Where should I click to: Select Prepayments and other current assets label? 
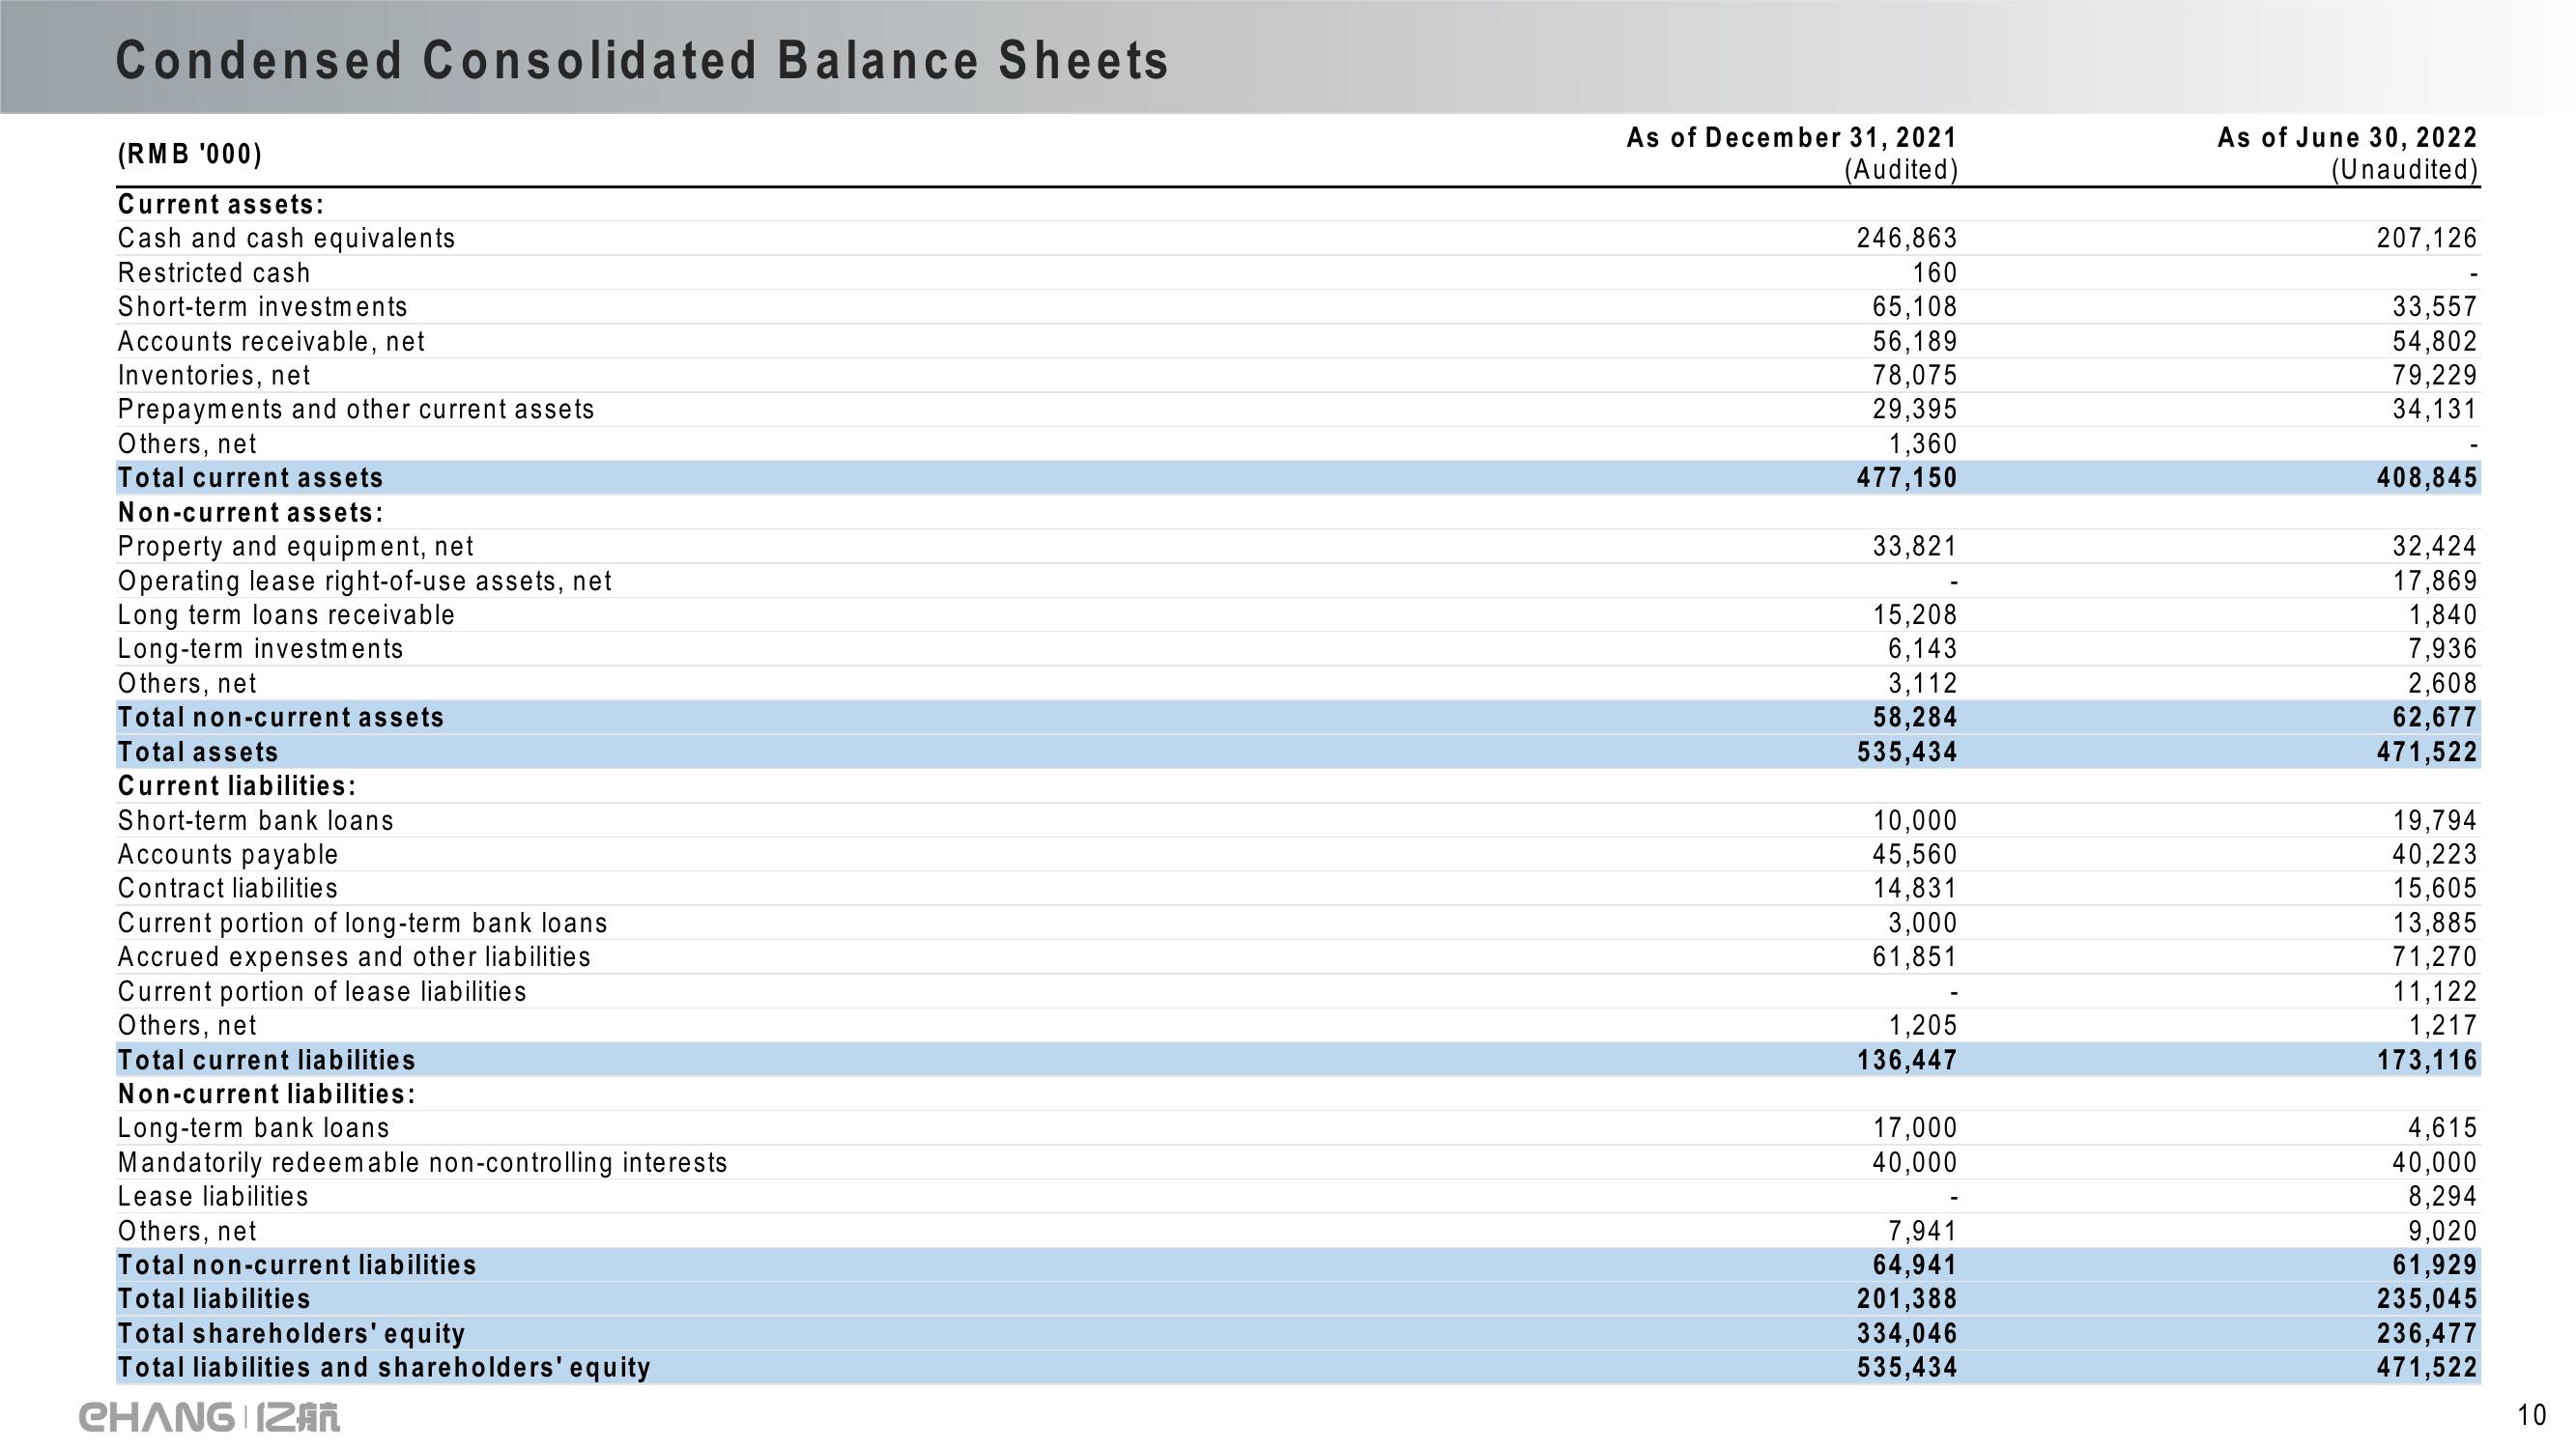coord(356,409)
